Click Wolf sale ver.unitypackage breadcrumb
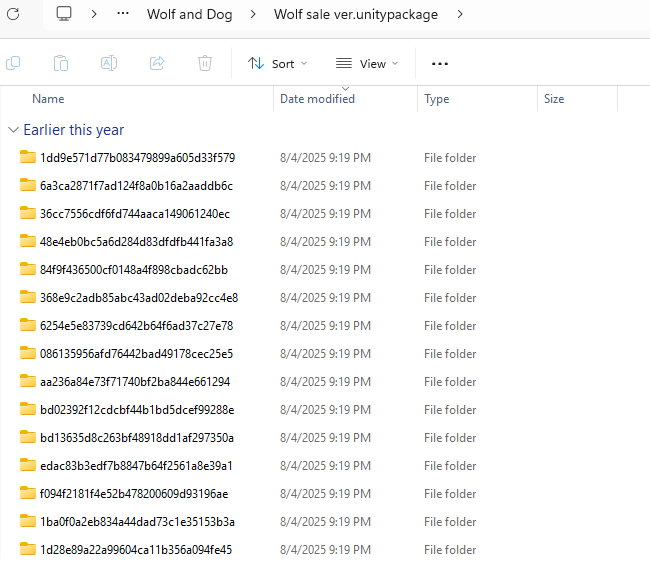Screen dimensions: 650x565 [x=356, y=14]
